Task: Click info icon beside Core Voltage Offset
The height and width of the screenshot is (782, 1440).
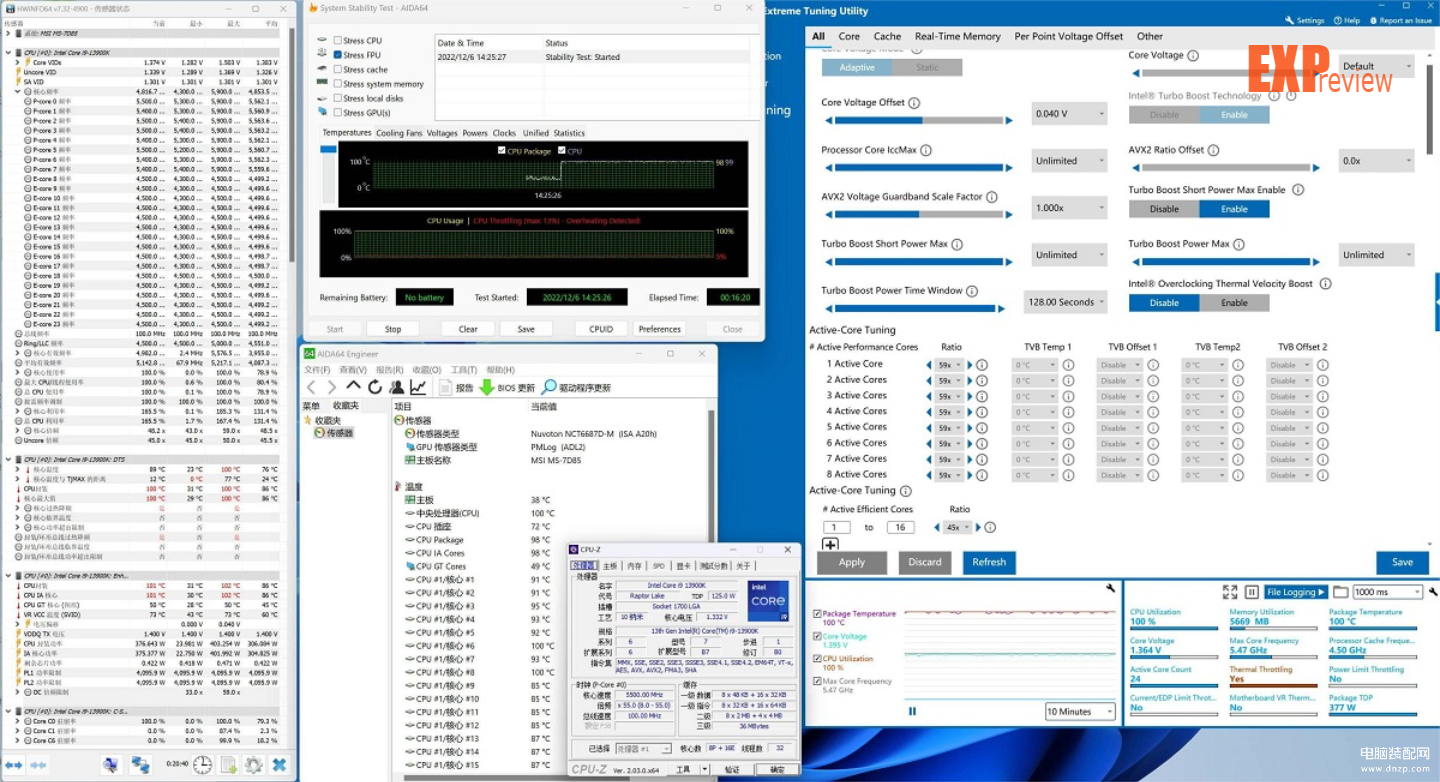Action: 914,103
